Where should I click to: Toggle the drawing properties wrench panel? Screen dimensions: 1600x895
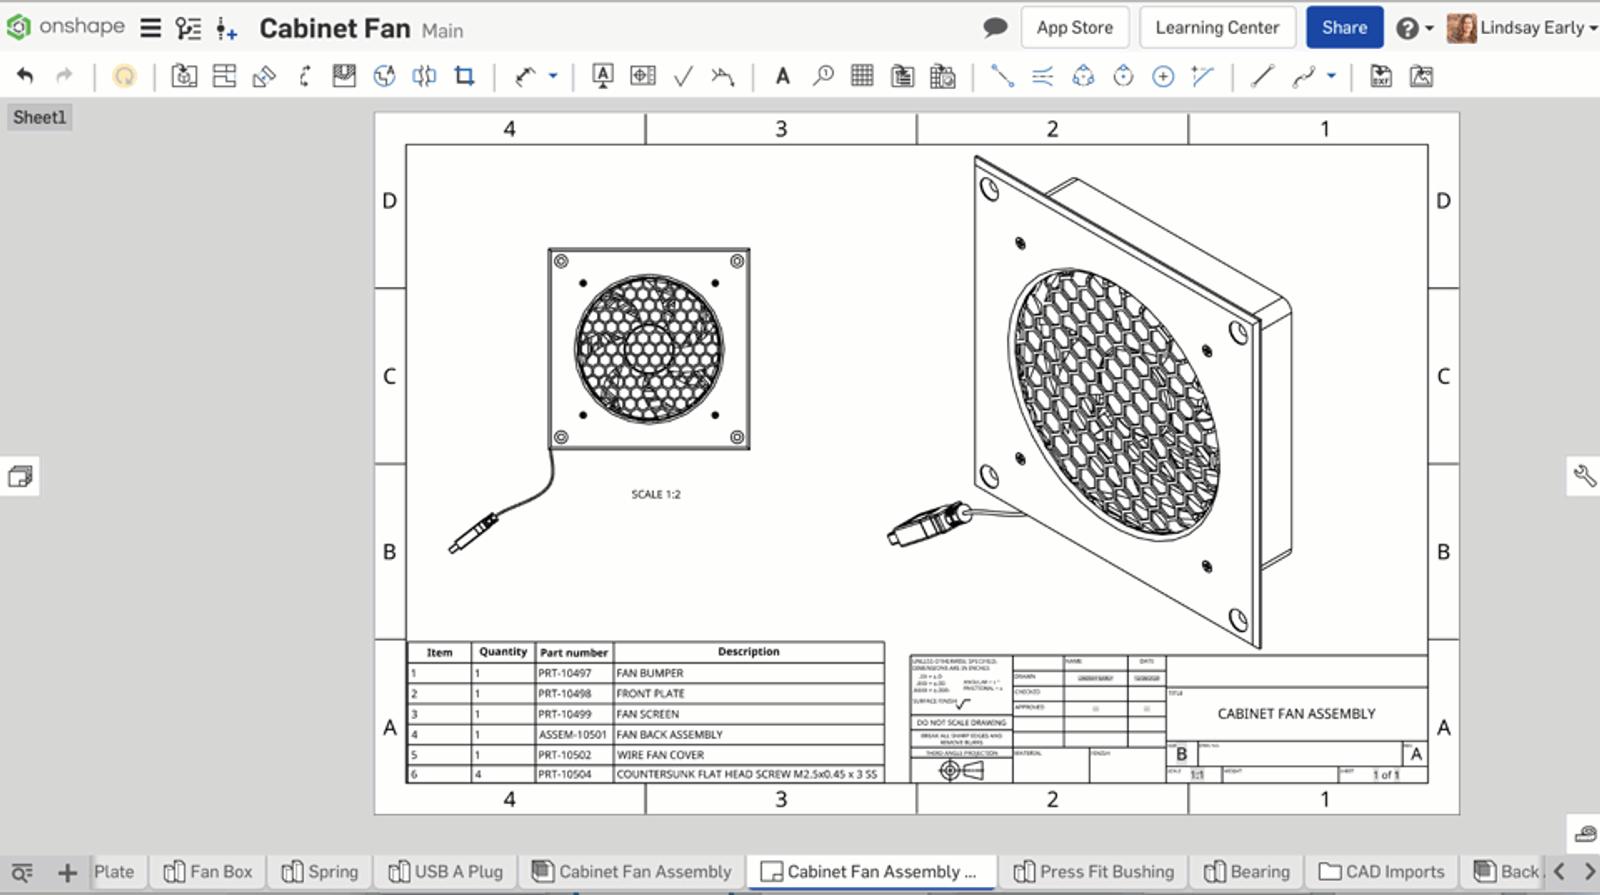[1584, 476]
